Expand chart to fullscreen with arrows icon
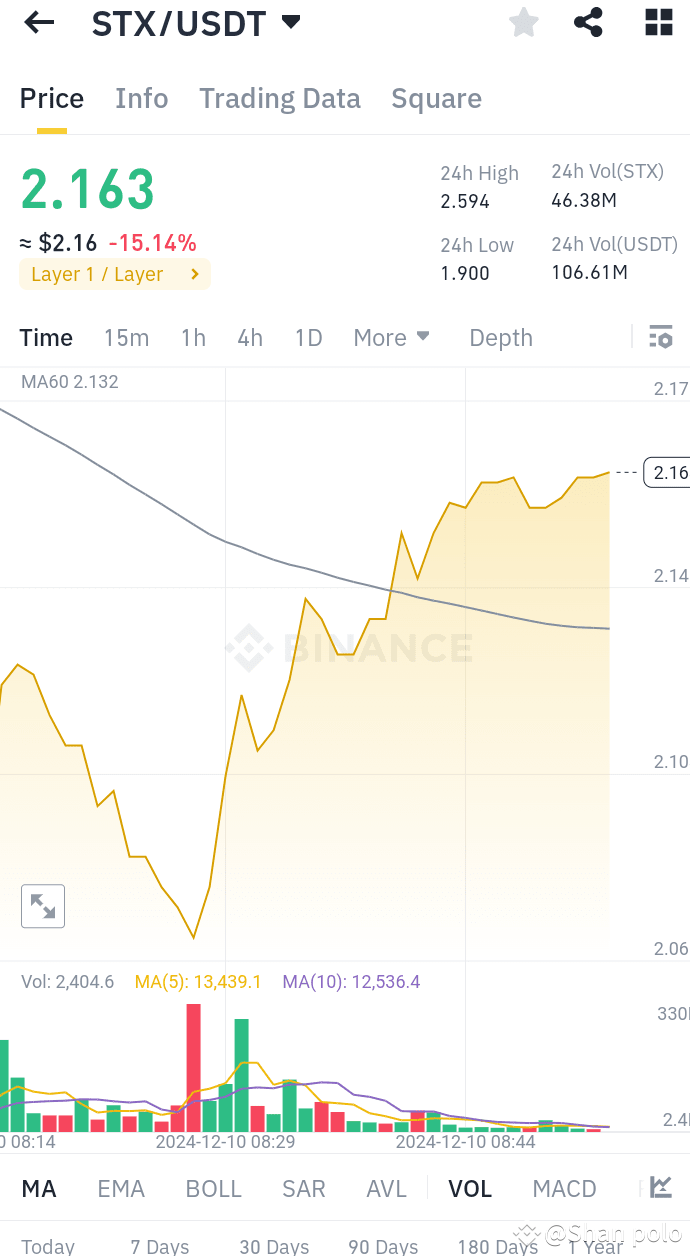This screenshot has width=690, height=1256. point(42,906)
